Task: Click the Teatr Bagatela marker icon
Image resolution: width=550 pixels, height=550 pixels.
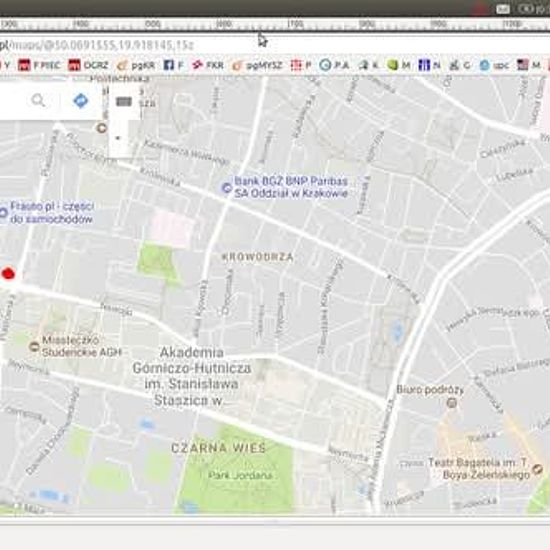Action: [537, 469]
